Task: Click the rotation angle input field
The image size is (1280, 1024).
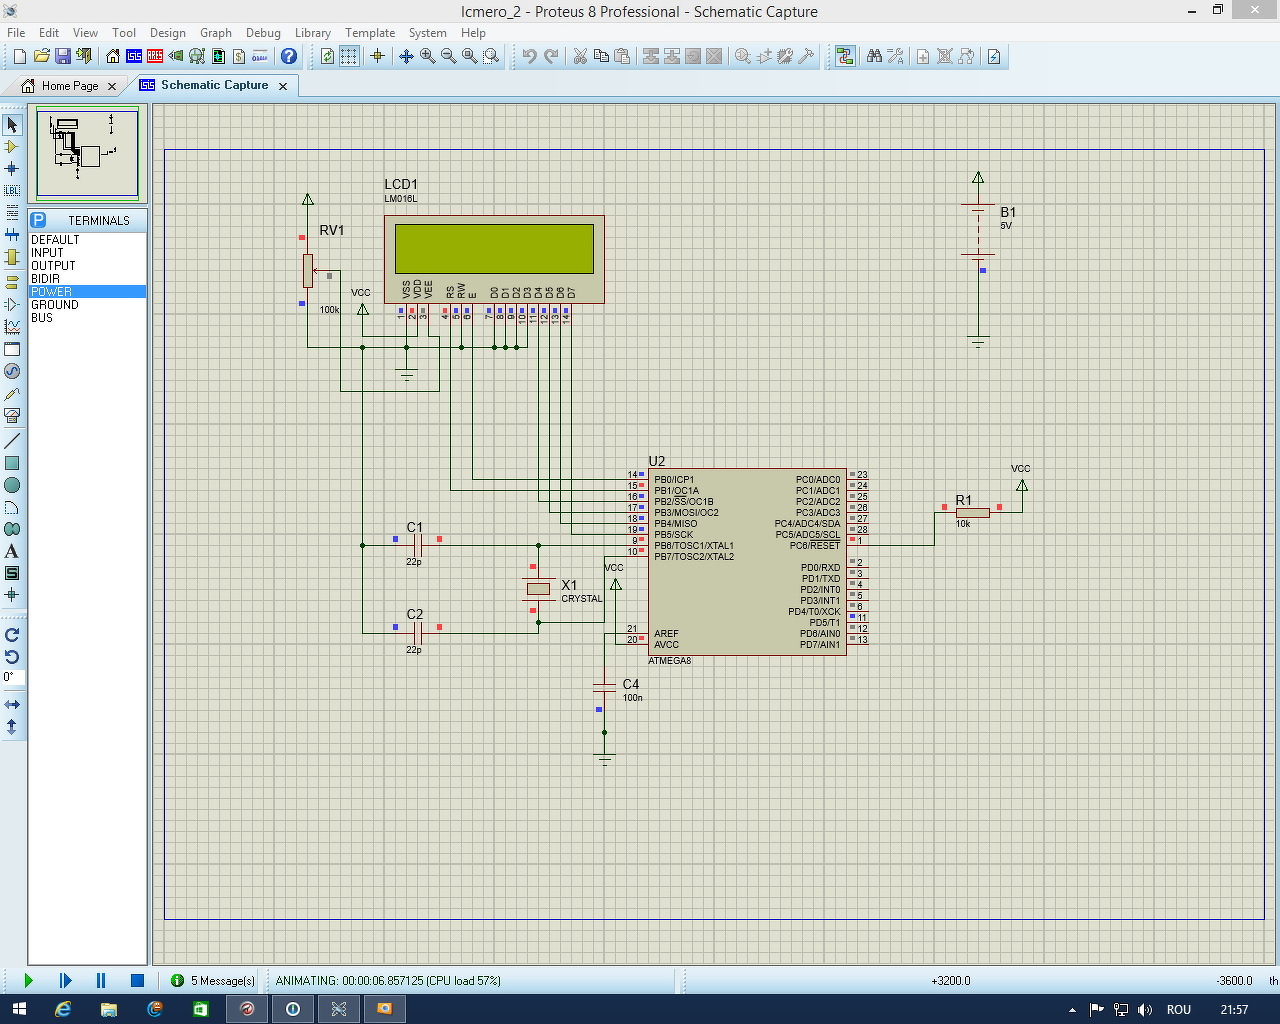Action: 13,678
